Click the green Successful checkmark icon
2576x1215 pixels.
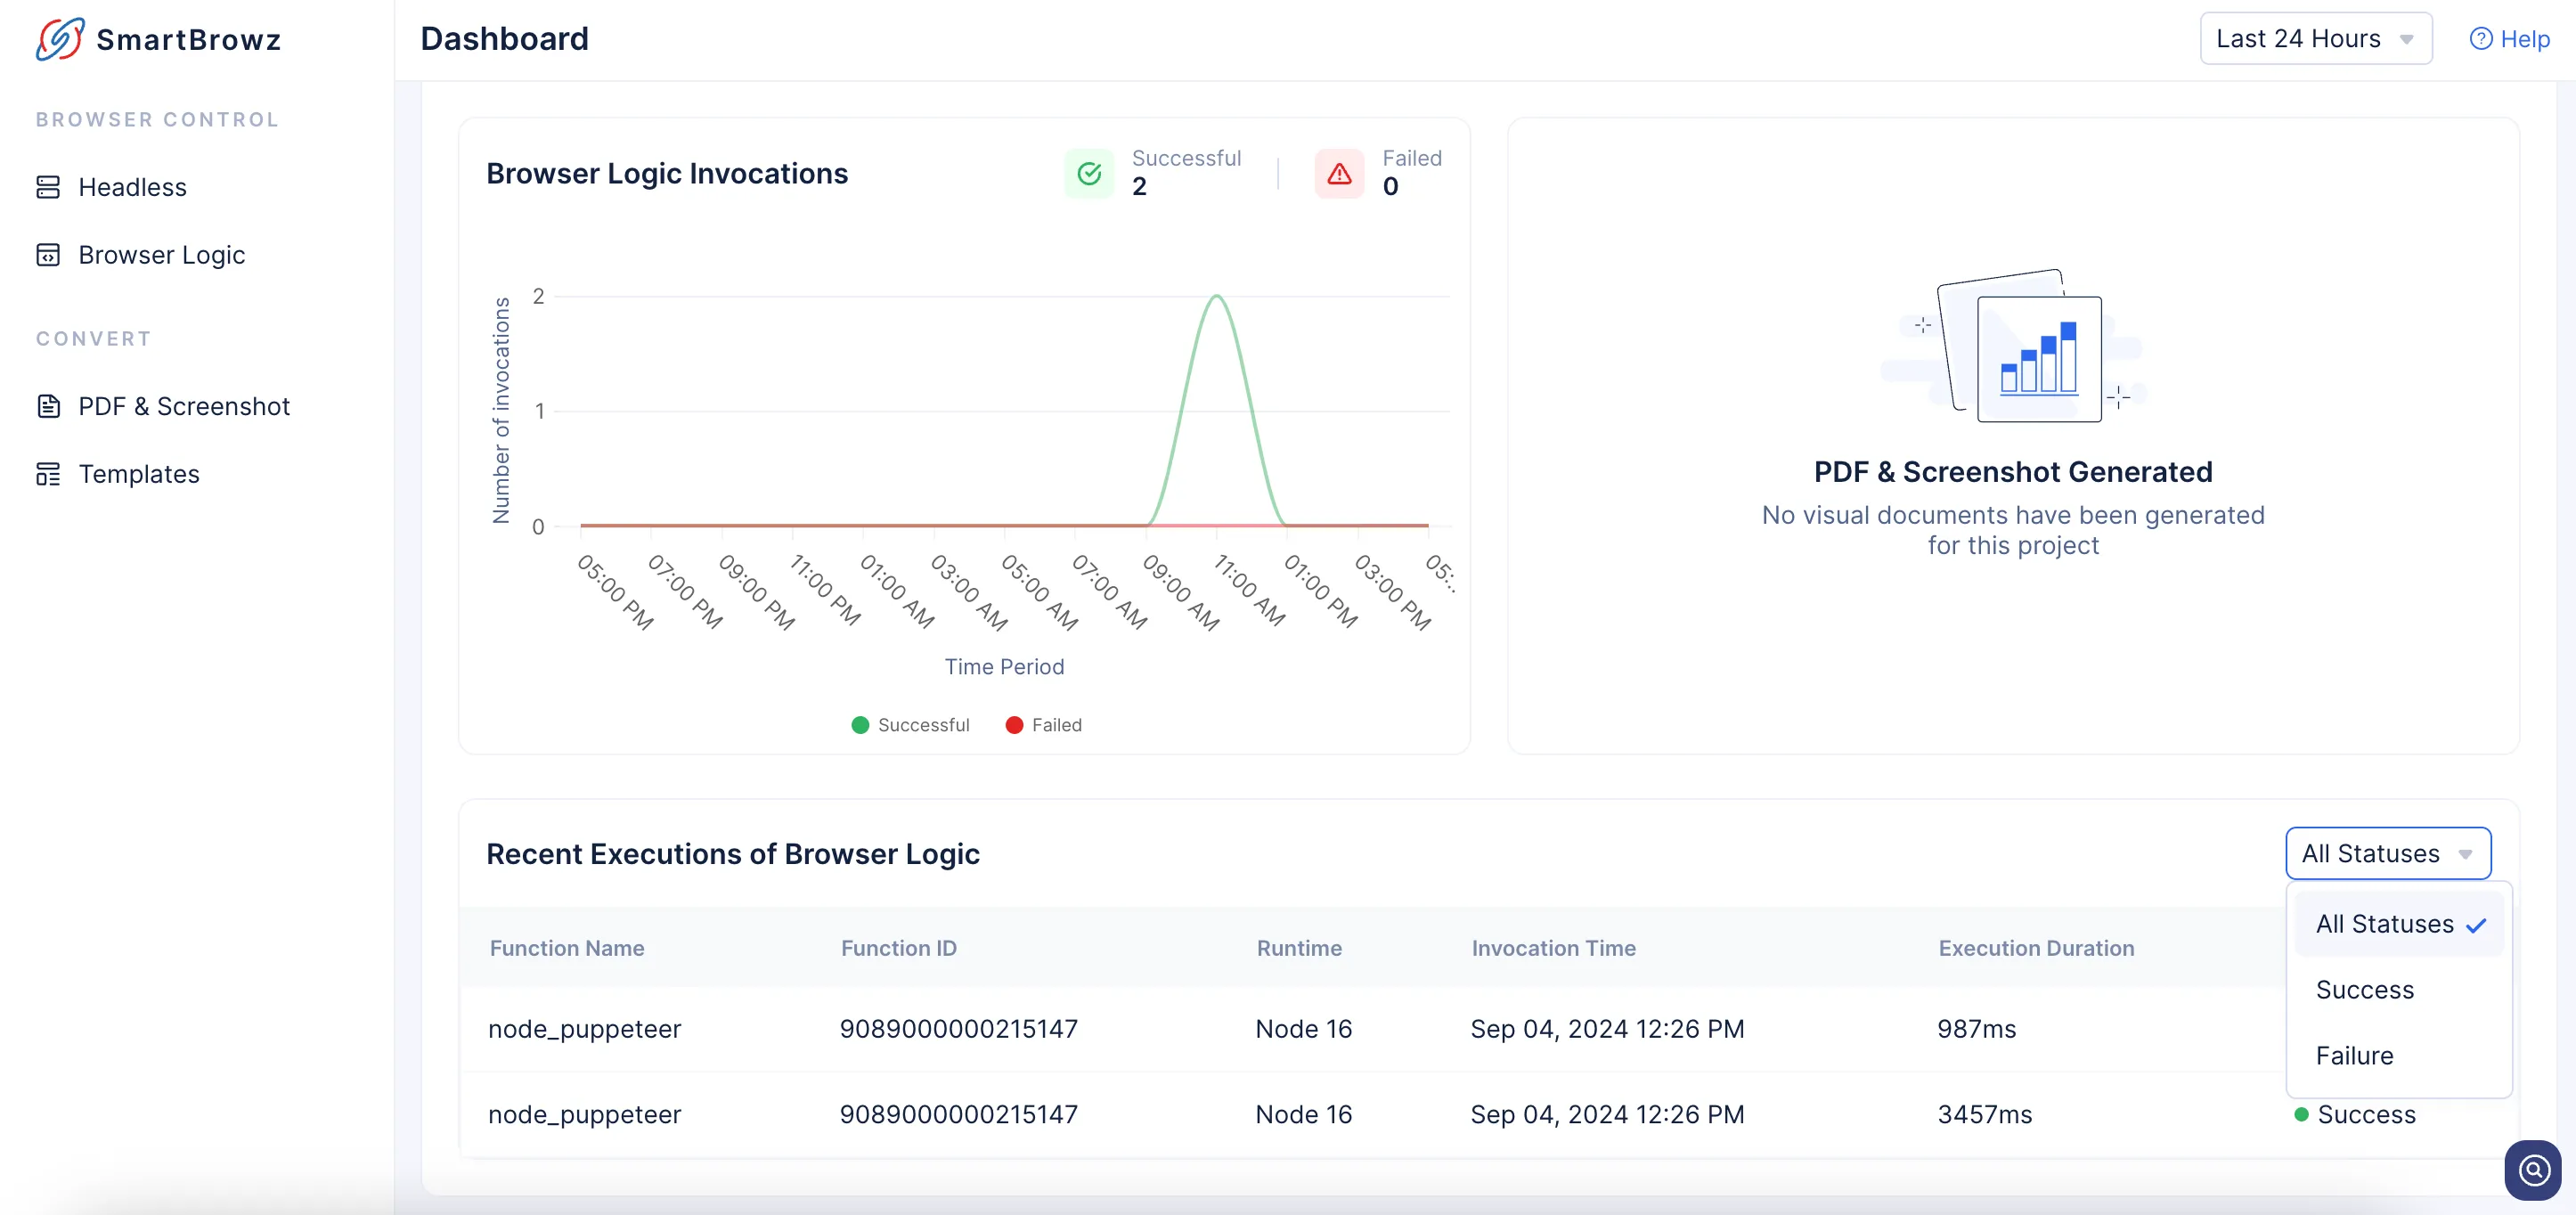point(1089,174)
